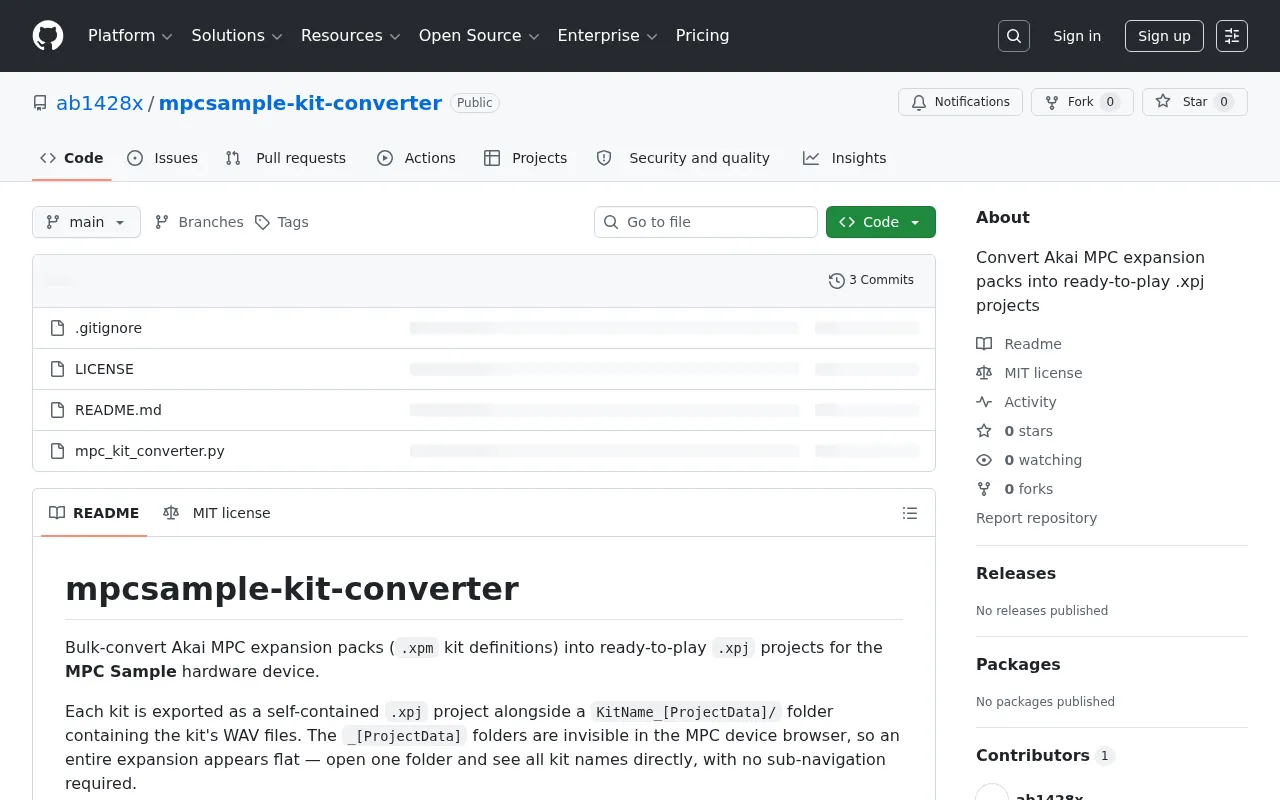Open mpcsample-kit-converter repository link

300,103
